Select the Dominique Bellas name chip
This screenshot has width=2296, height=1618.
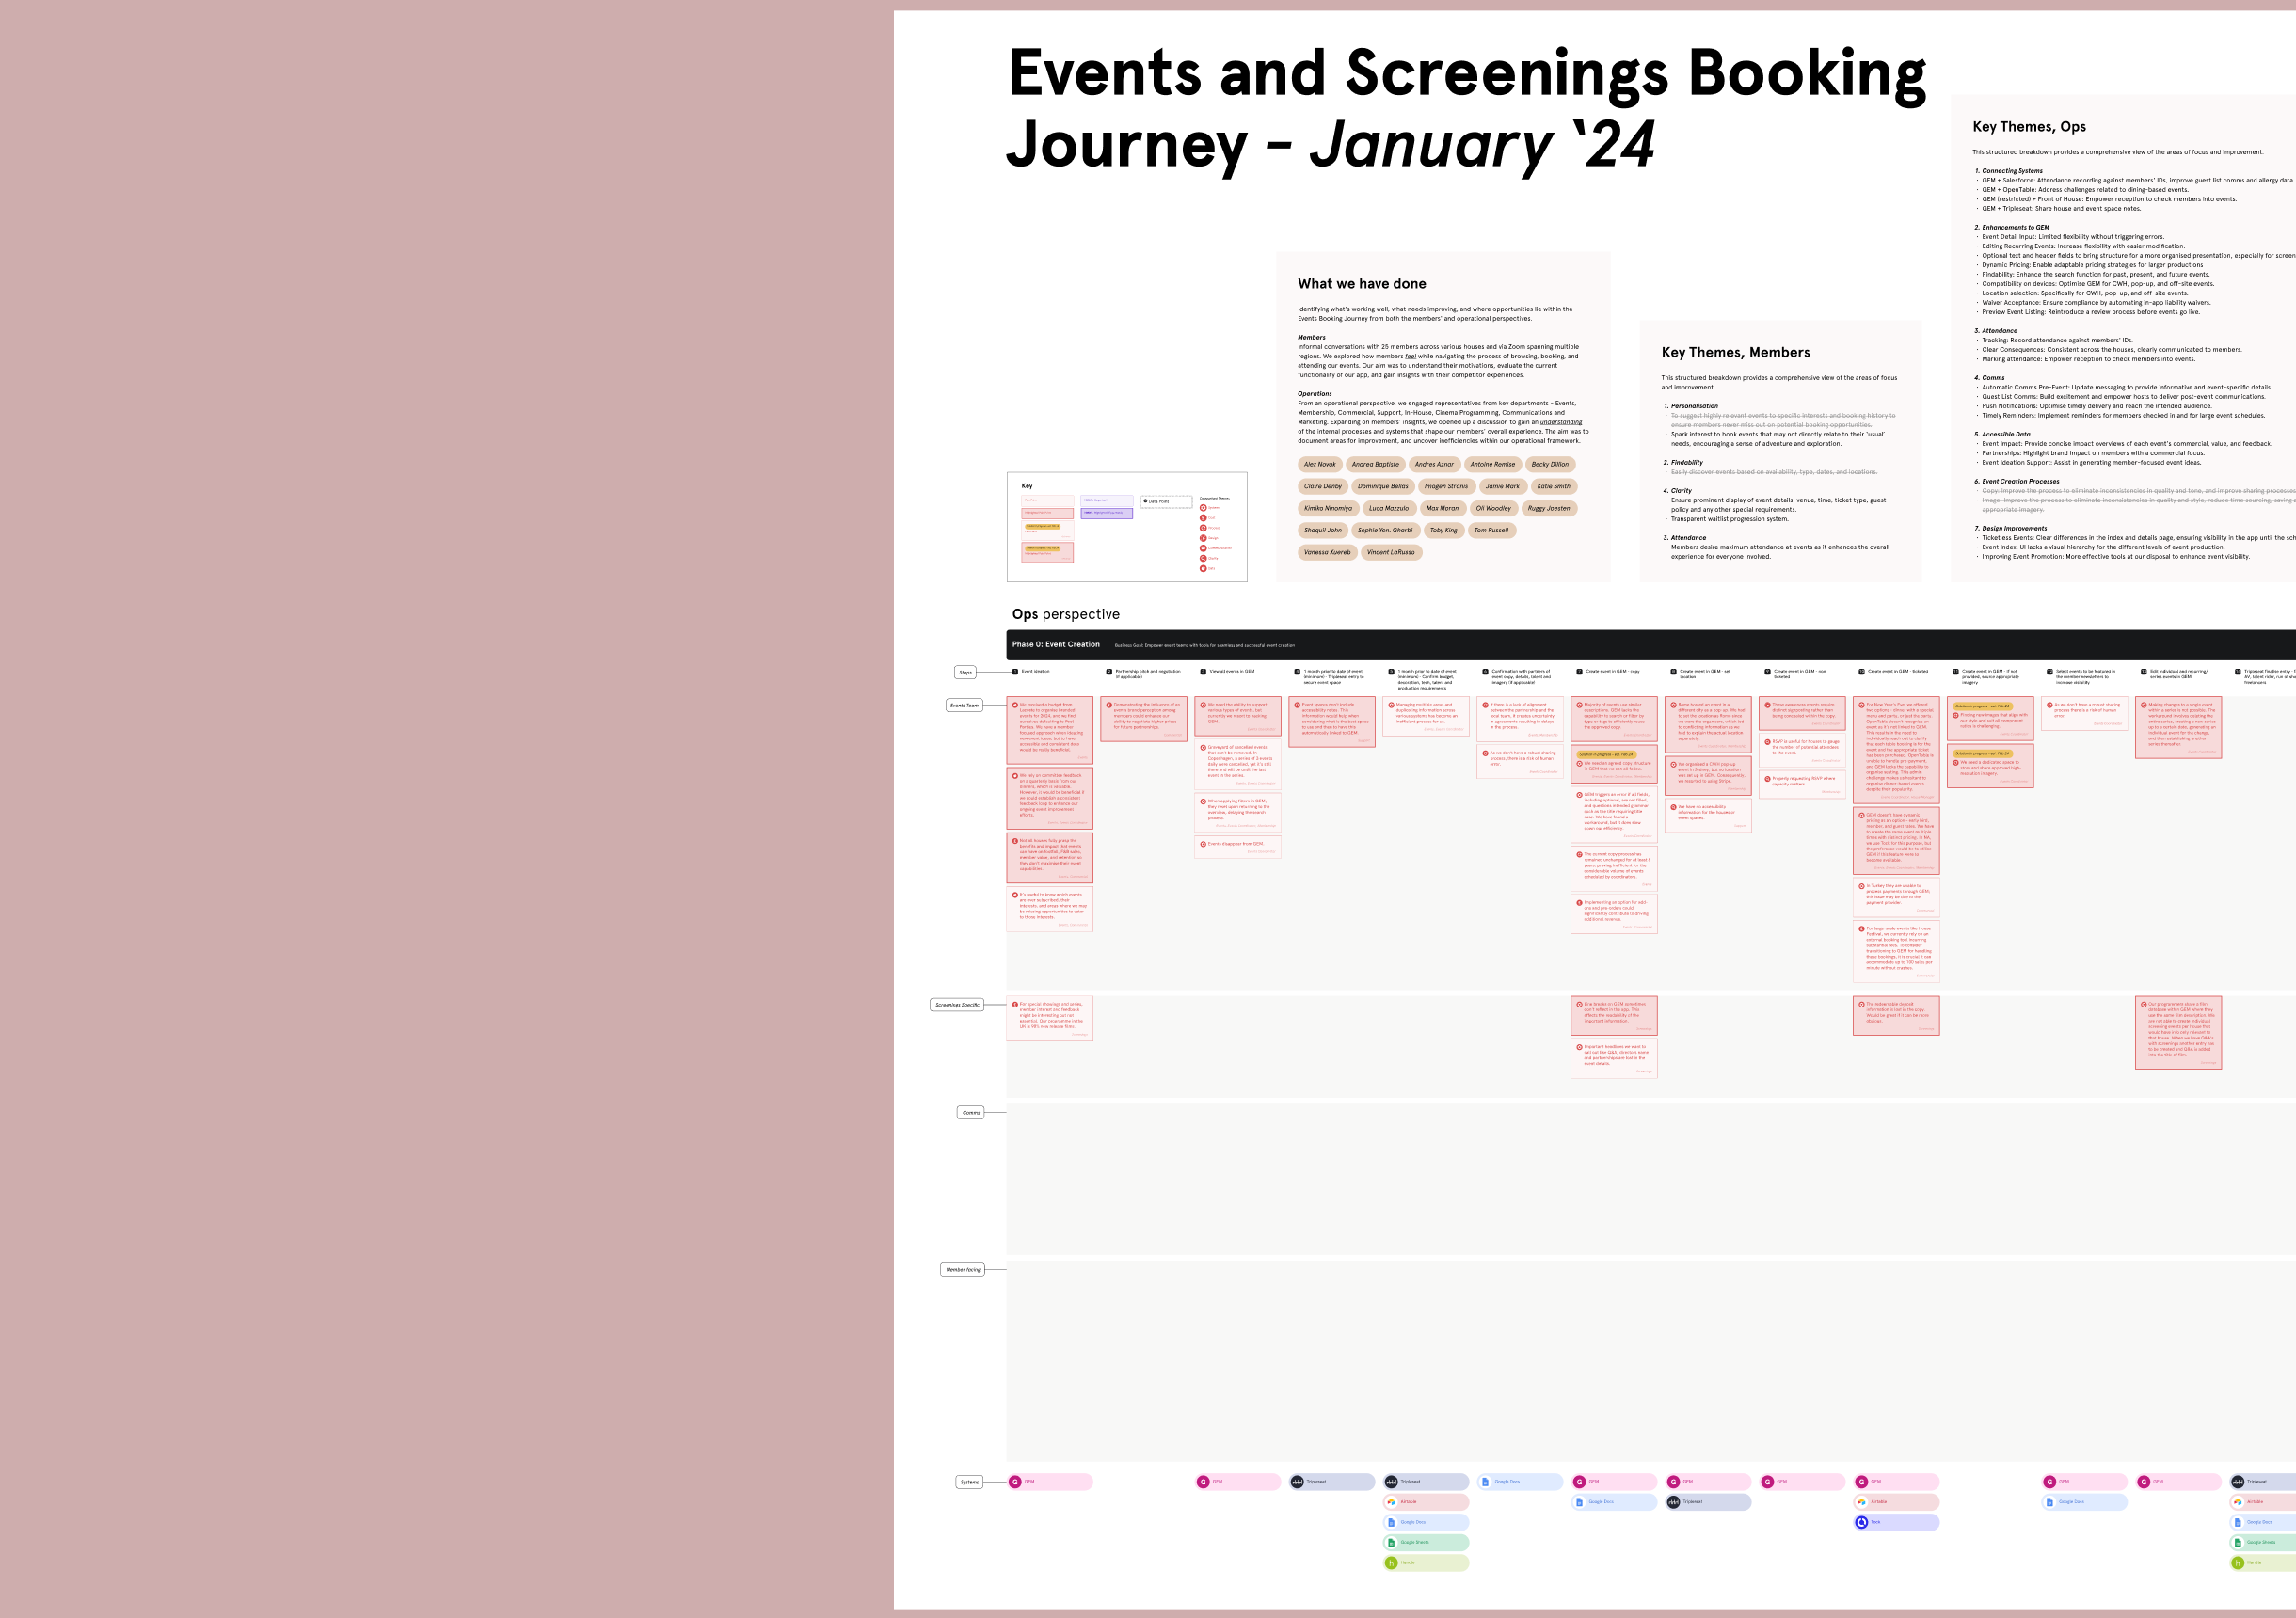(x=1383, y=486)
